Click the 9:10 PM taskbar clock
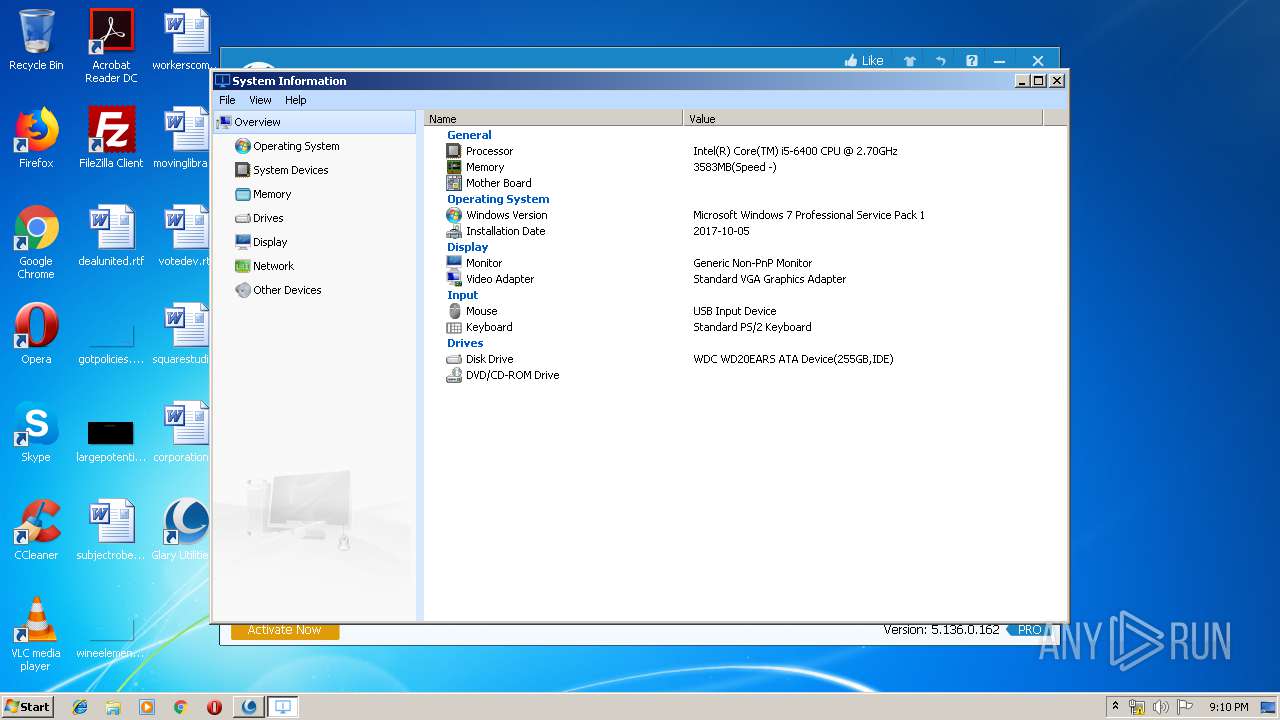 (x=1228, y=707)
